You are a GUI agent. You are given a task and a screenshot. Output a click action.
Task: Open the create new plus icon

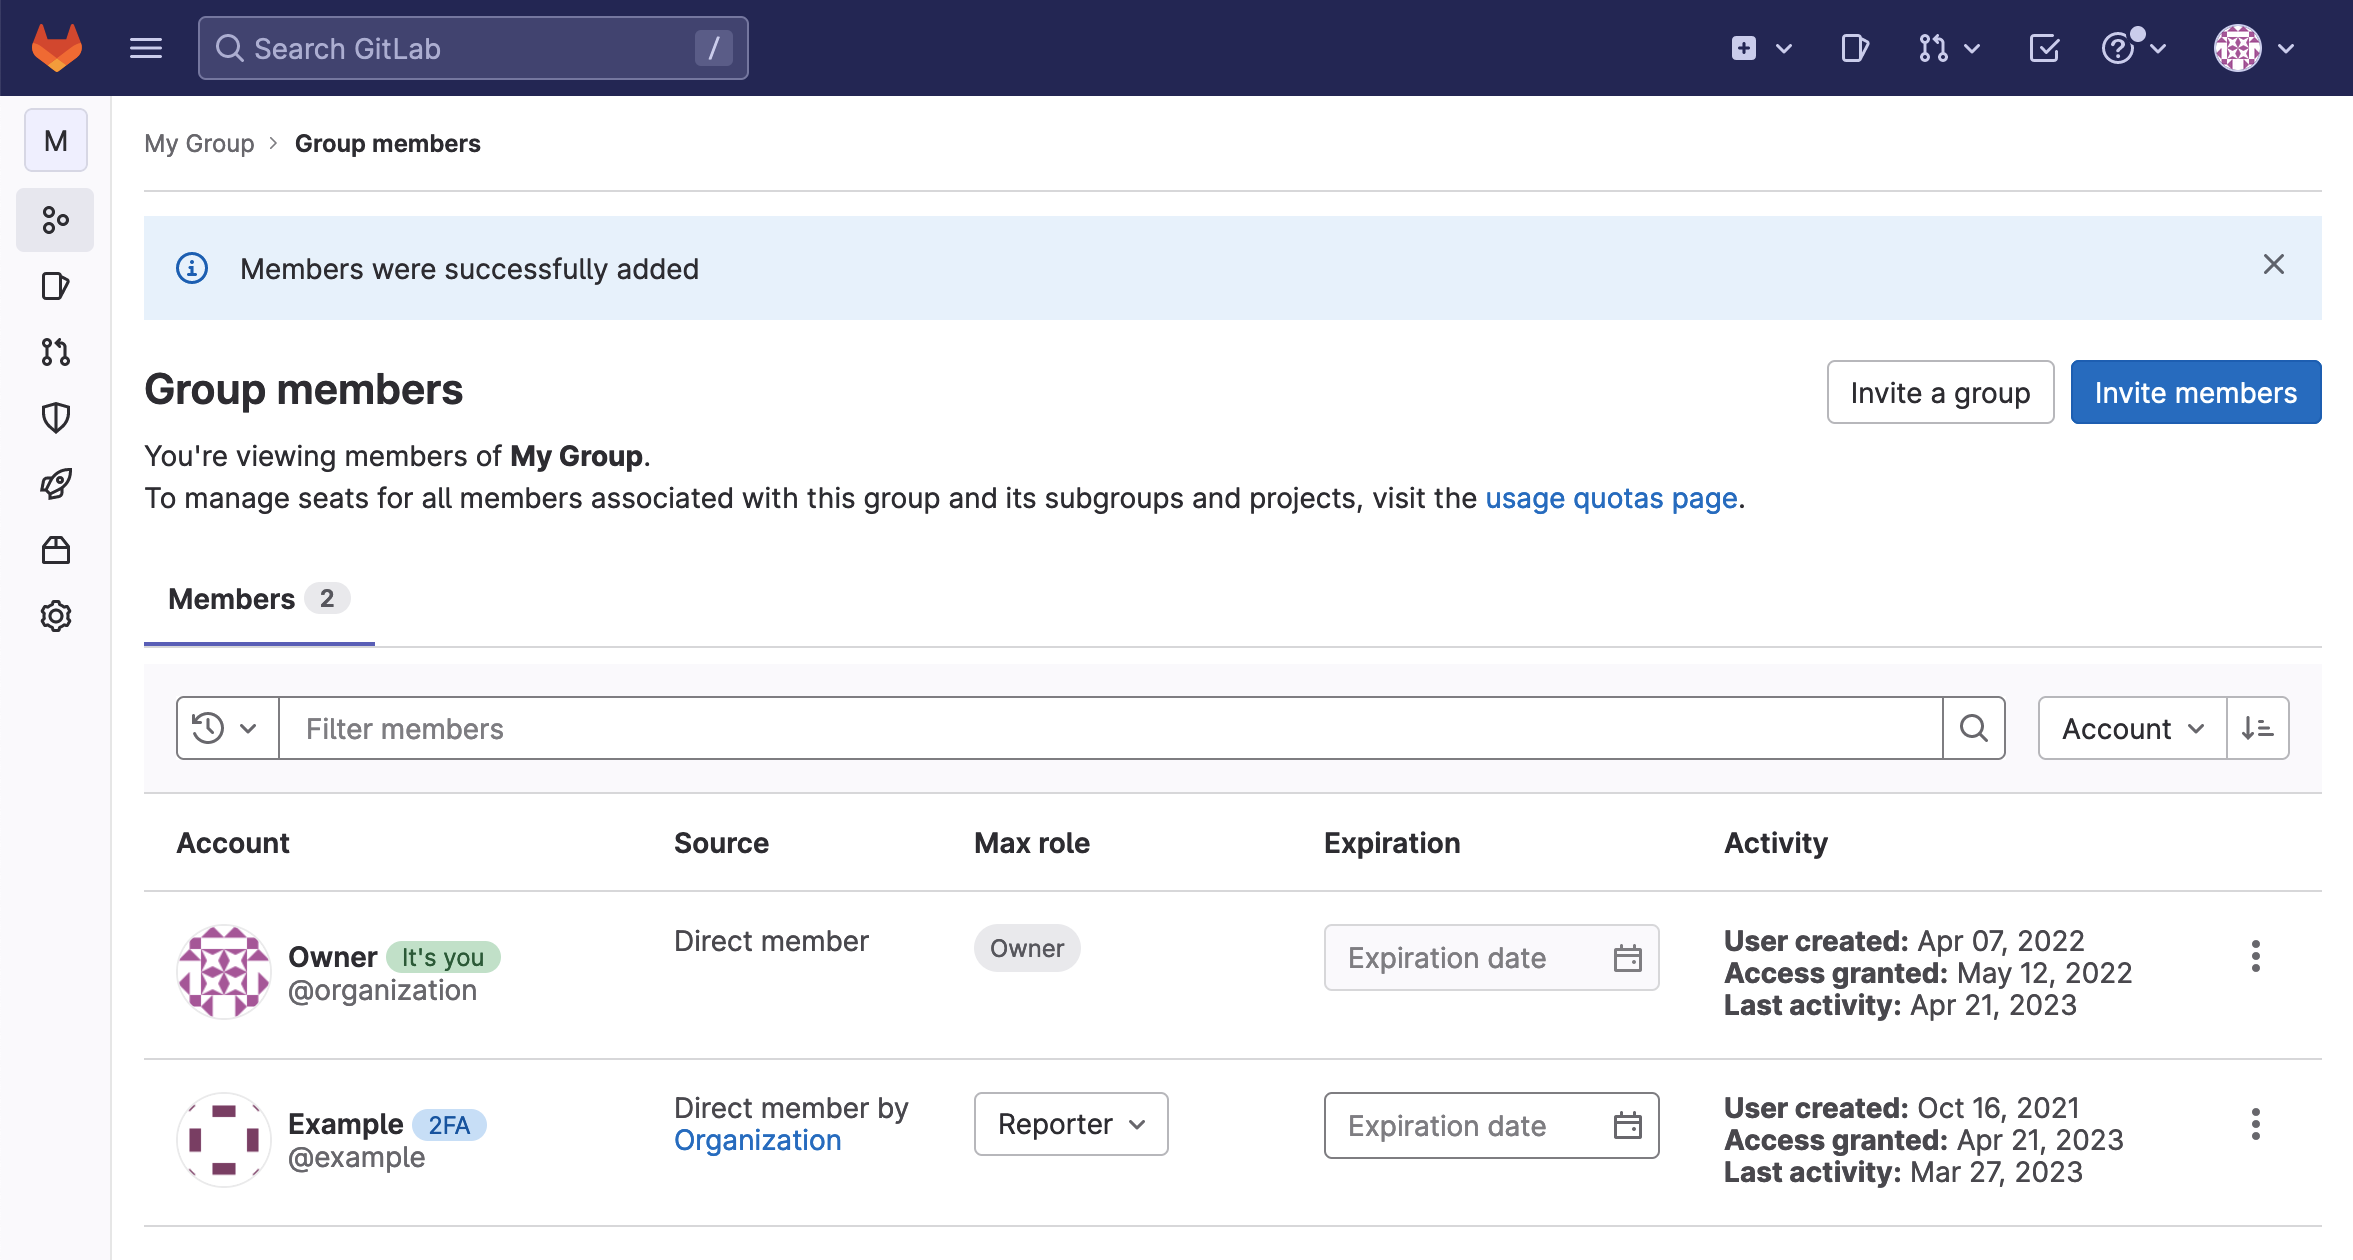tap(1743, 48)
